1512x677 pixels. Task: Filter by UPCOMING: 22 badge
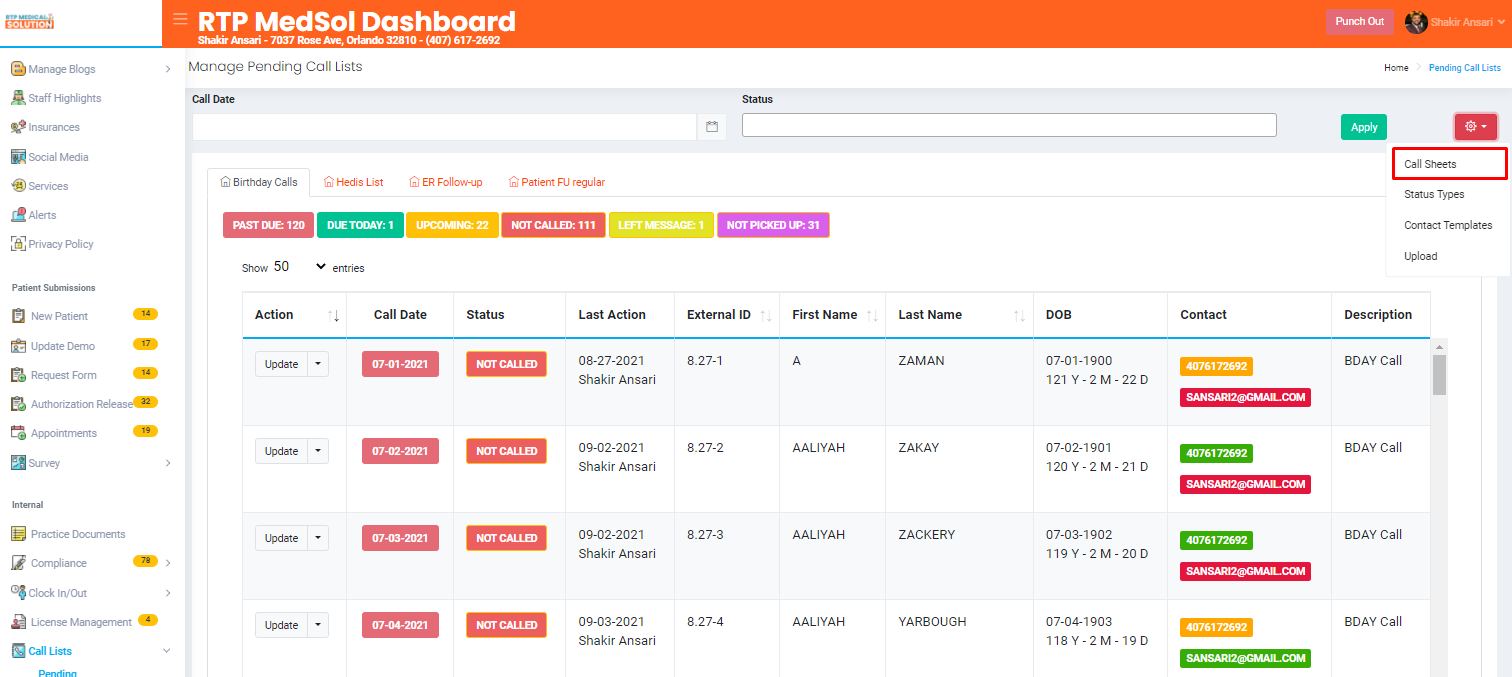(x=452, y=225)
